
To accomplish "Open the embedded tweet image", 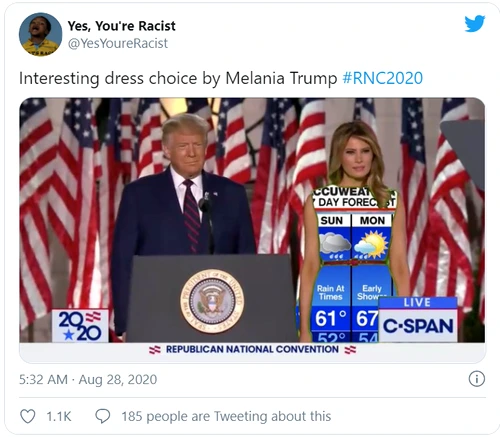I will coord(252,230).
